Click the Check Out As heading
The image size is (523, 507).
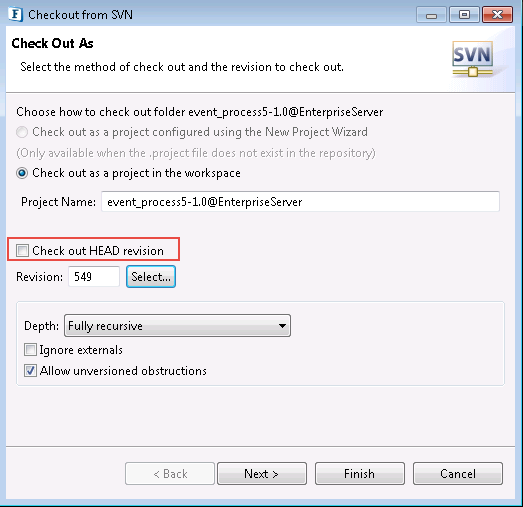coord(52,43)
